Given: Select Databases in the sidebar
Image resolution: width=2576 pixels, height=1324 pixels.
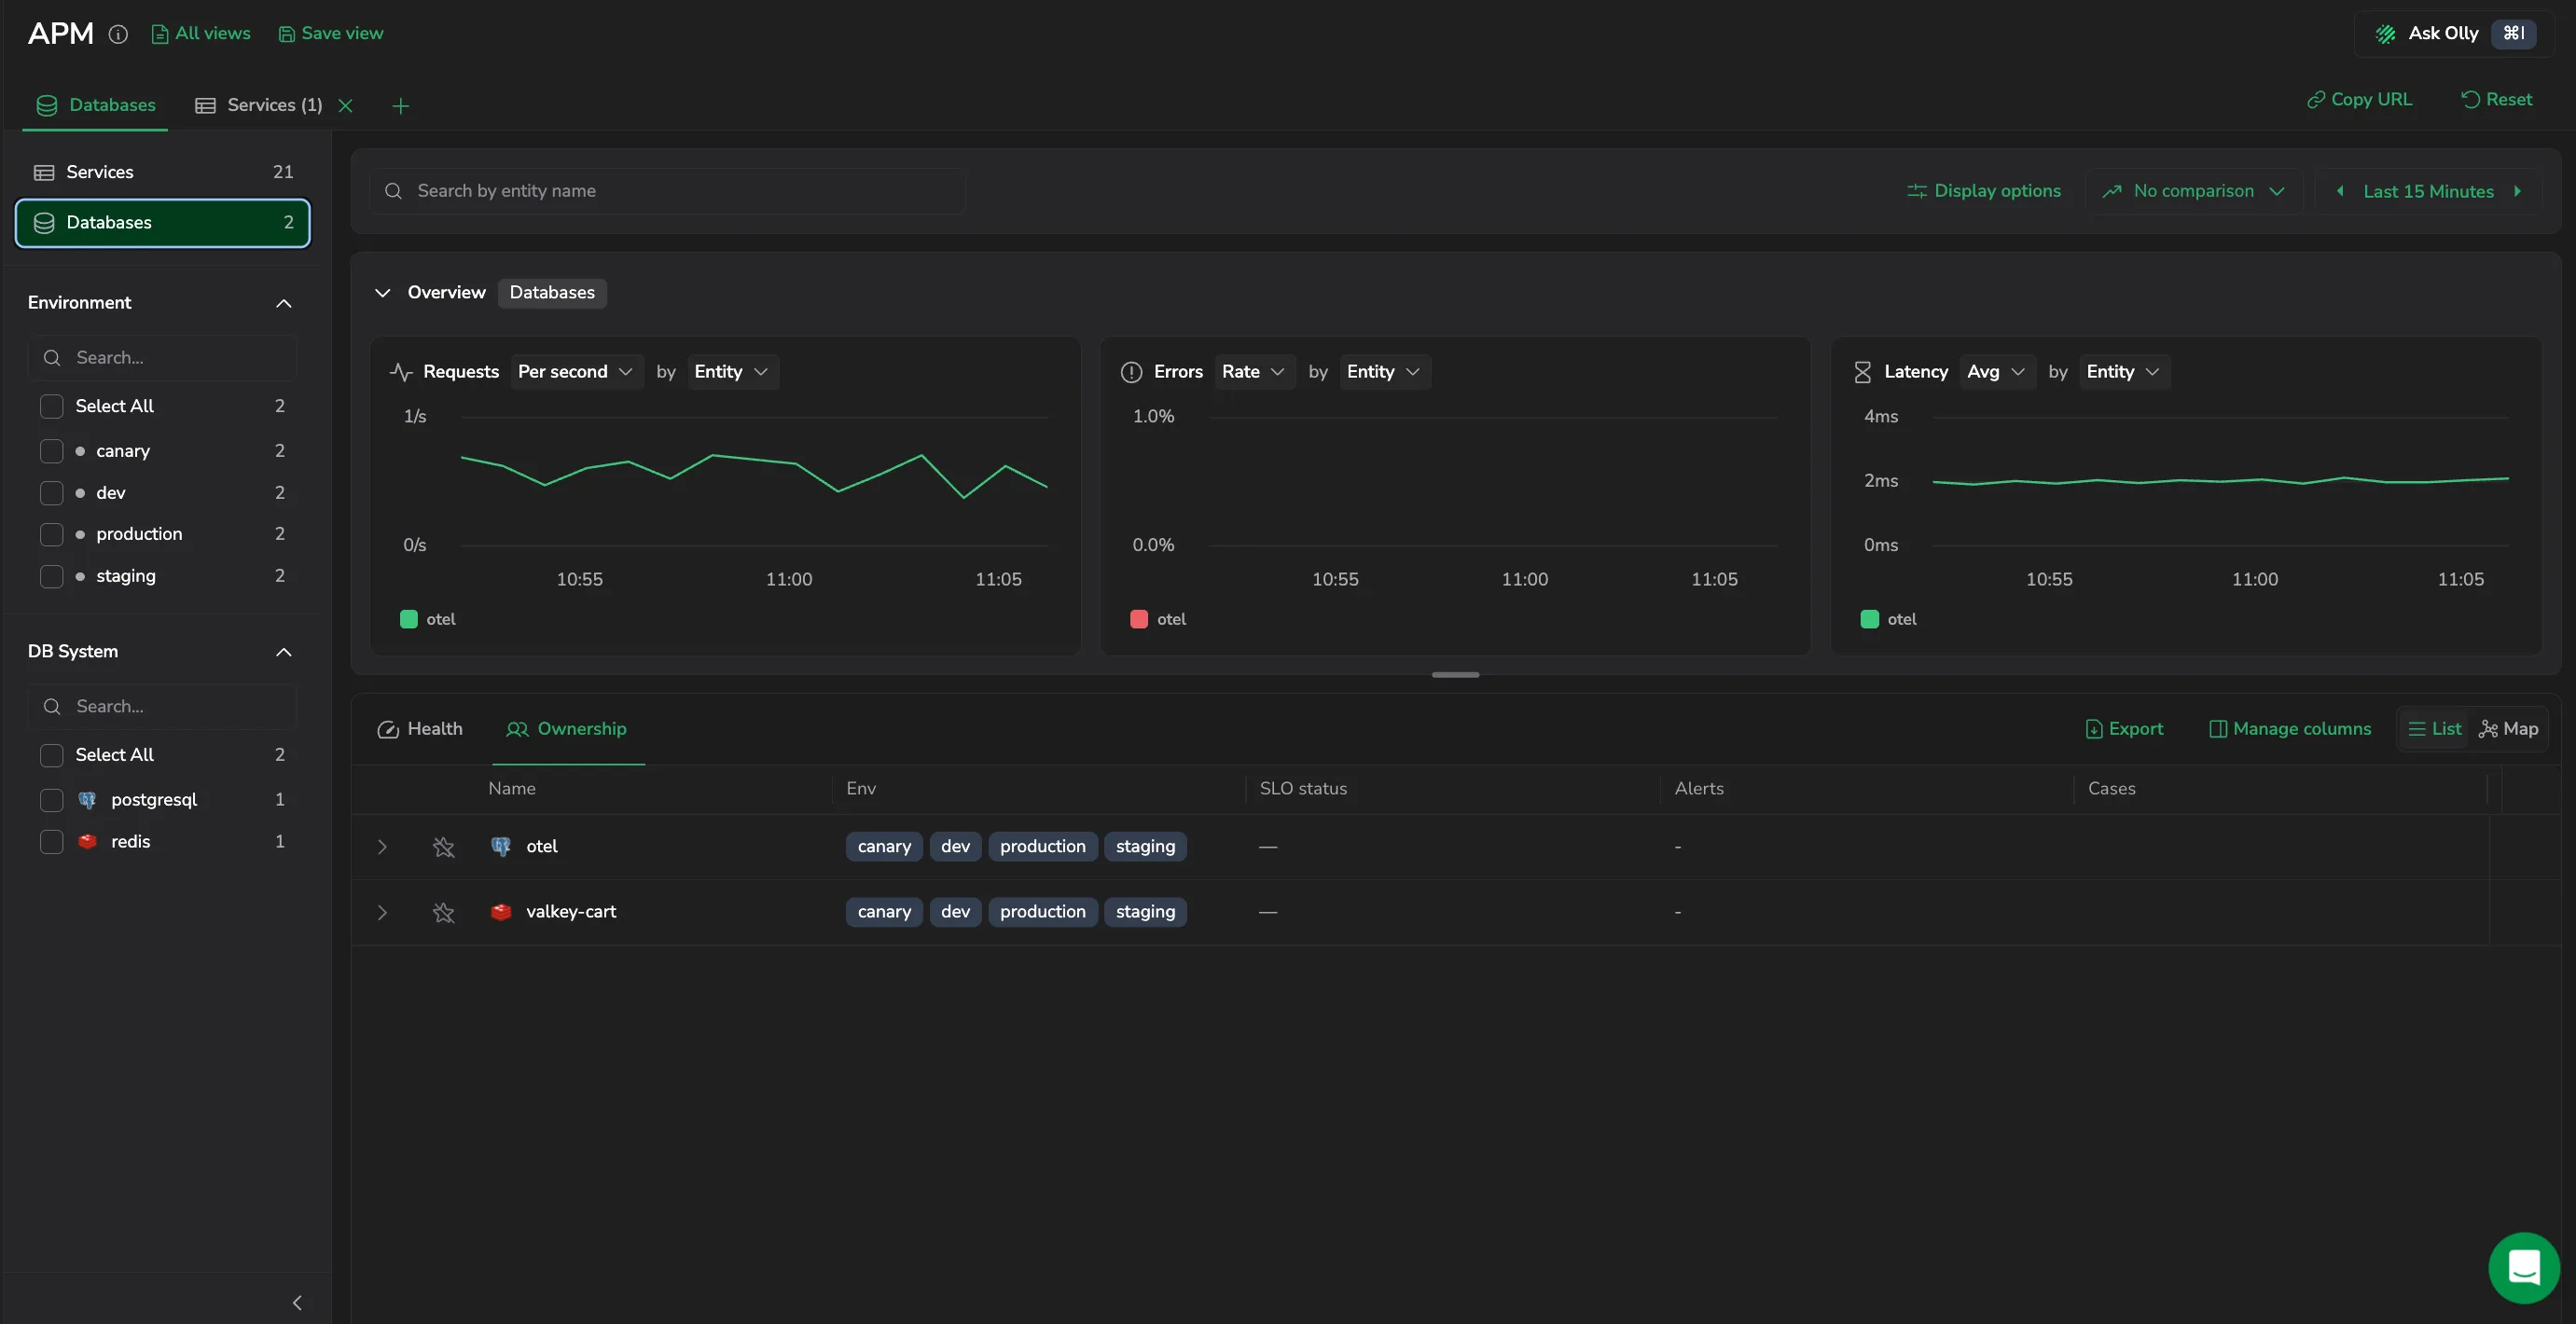Looking at the screenshot, I should [x=163, y=222].
